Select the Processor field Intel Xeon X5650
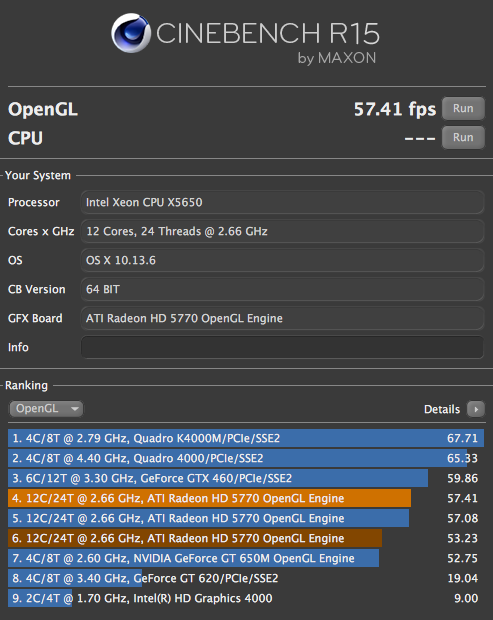This screenshot has width=493, height=620. point(282,202)
